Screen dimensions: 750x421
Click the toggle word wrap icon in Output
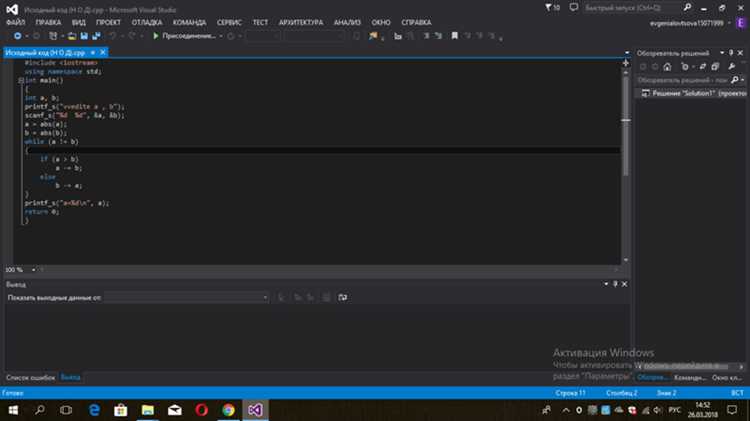(x=342, y=298)
